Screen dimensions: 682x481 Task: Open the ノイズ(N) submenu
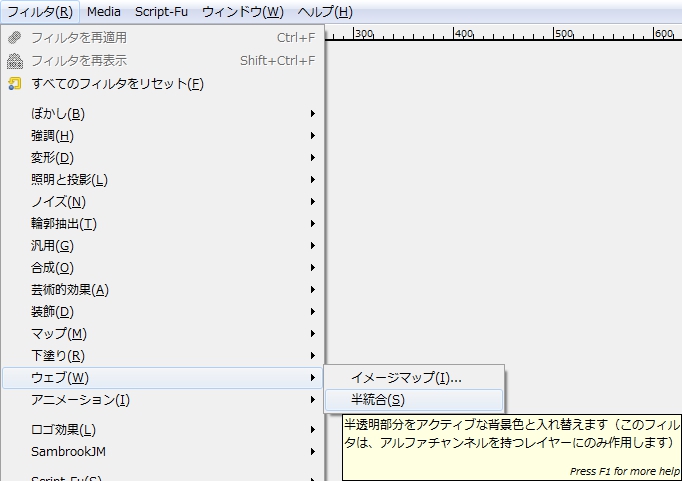point(163,202)
